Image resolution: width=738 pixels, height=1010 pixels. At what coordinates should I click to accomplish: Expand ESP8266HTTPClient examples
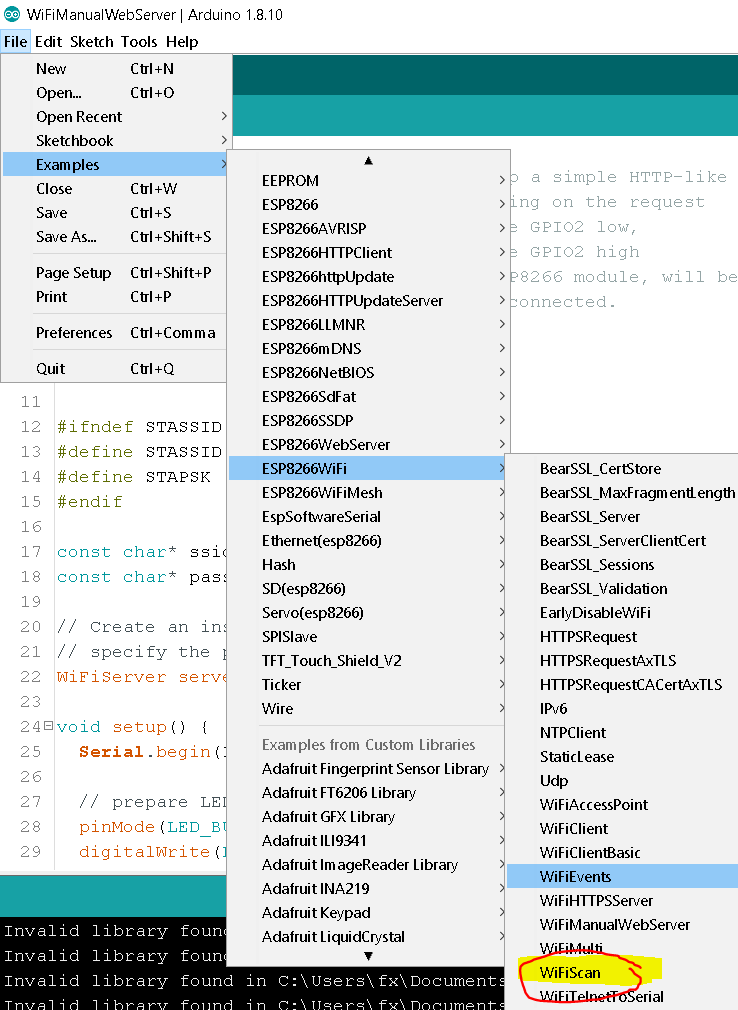pos(368,252)
